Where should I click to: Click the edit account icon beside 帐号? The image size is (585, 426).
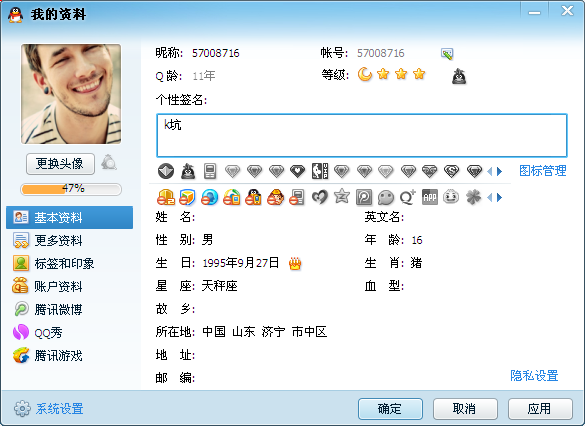447,53
